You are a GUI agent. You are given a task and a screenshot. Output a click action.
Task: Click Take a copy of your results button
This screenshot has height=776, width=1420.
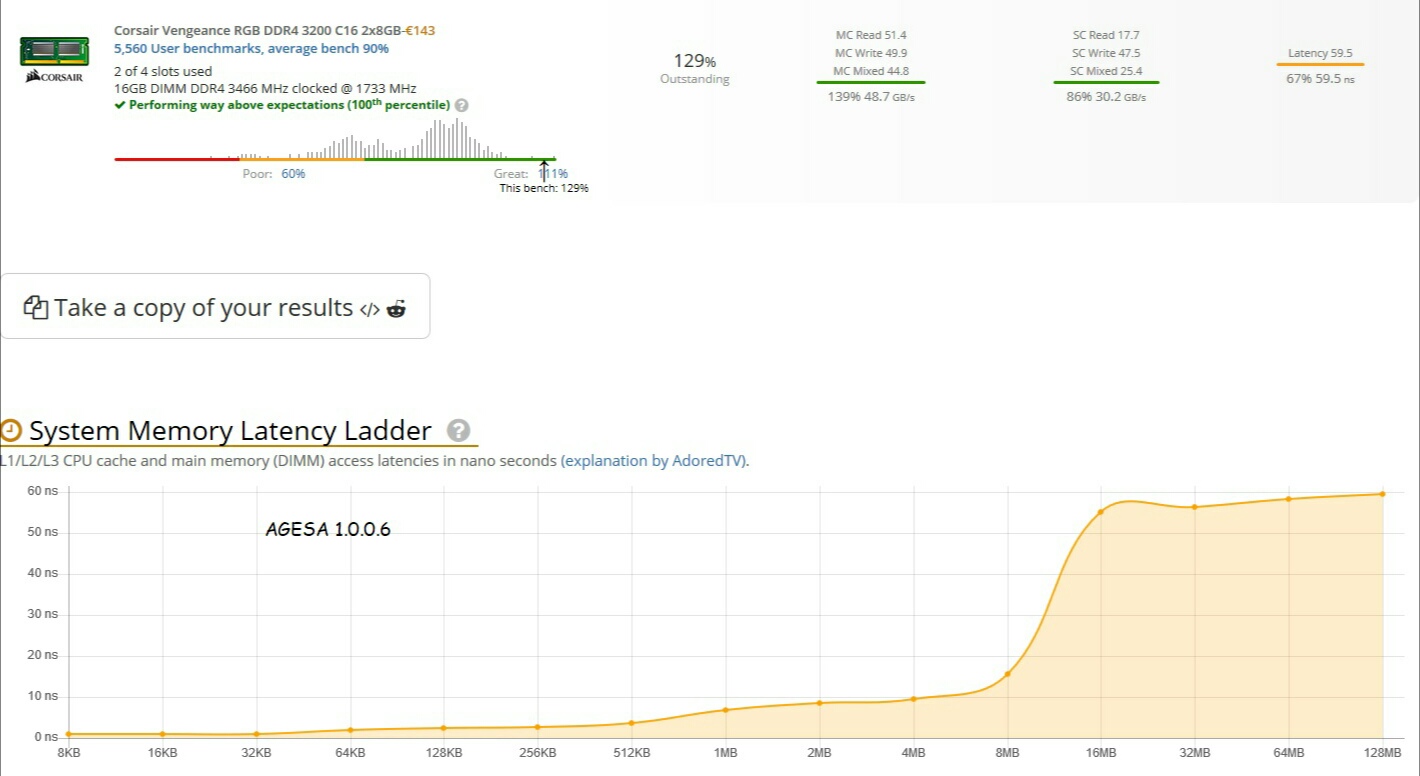215,306
